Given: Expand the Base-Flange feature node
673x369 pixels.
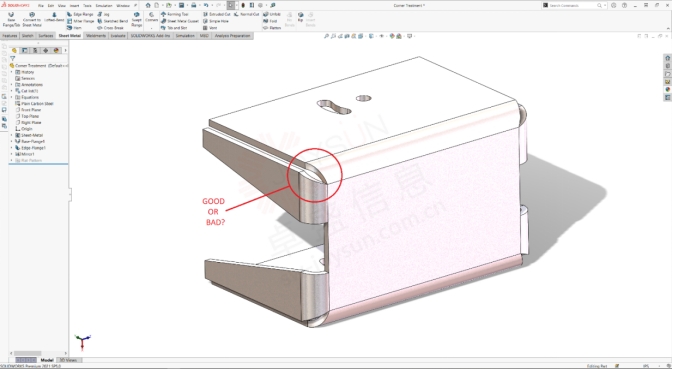Looking at the screenshot, I should (x=12, y=141).
